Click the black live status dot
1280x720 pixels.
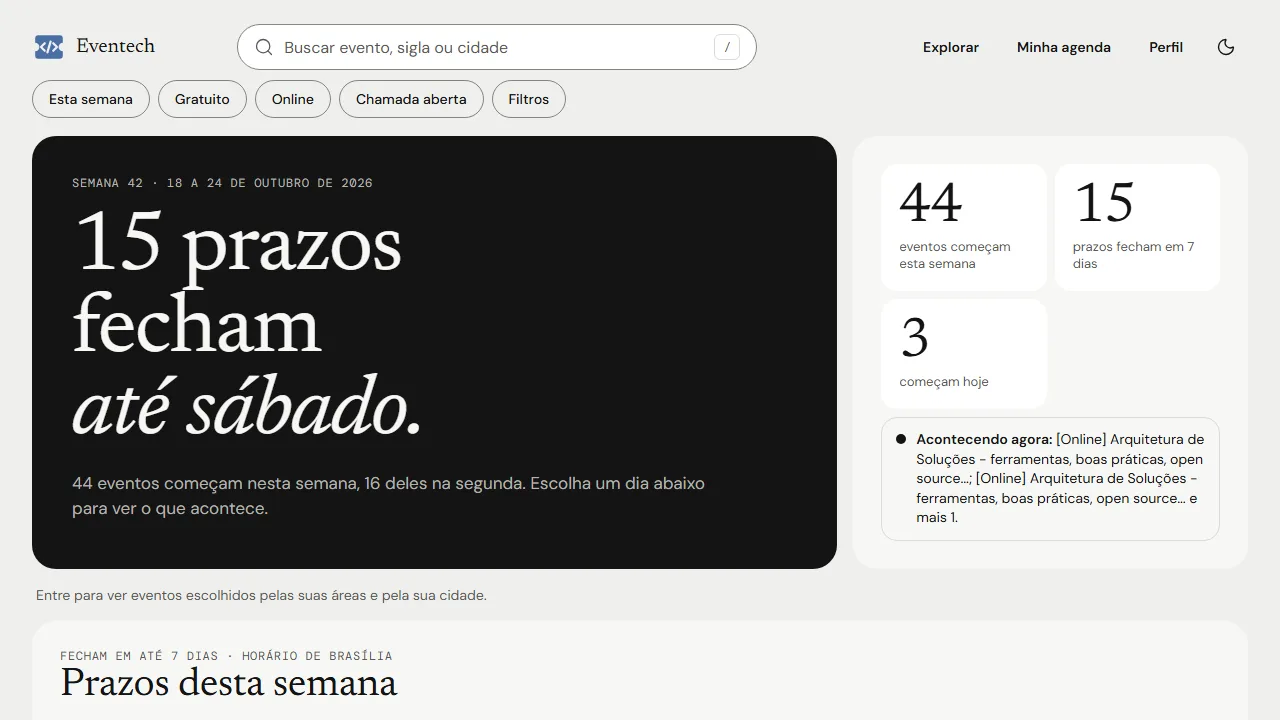click(901, 439)
